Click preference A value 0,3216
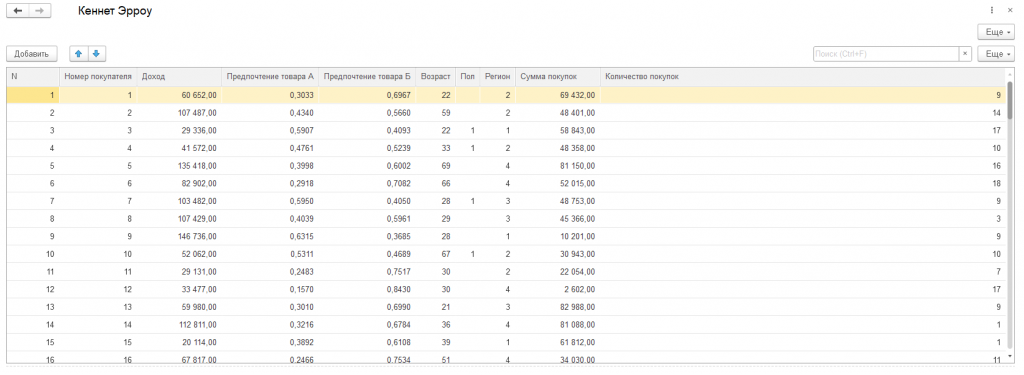Viewport: 1024px width, 375px height. click(302, 325)
